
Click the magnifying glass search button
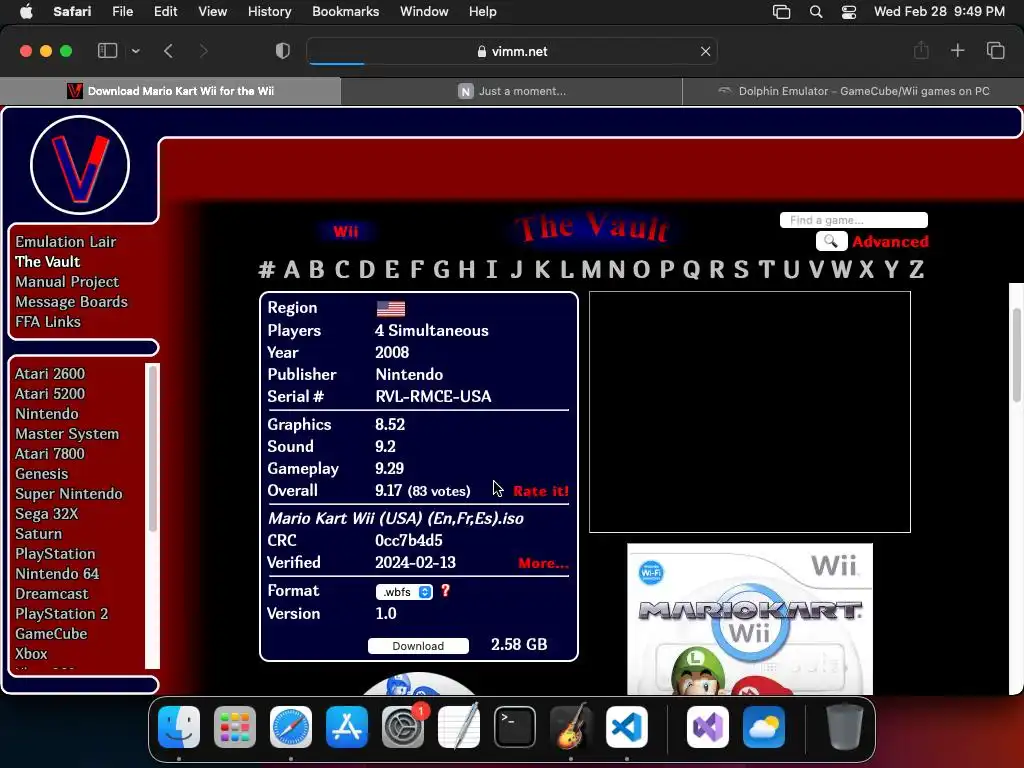tap(831, 241)
